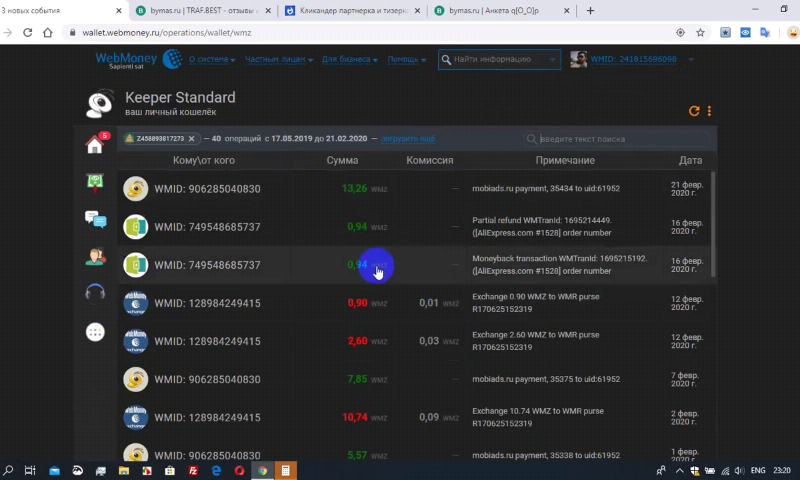This screenshot has height=480, width=800.
Task: Click the "загрузить ещё" link
Action: click(x=409, y=139)
